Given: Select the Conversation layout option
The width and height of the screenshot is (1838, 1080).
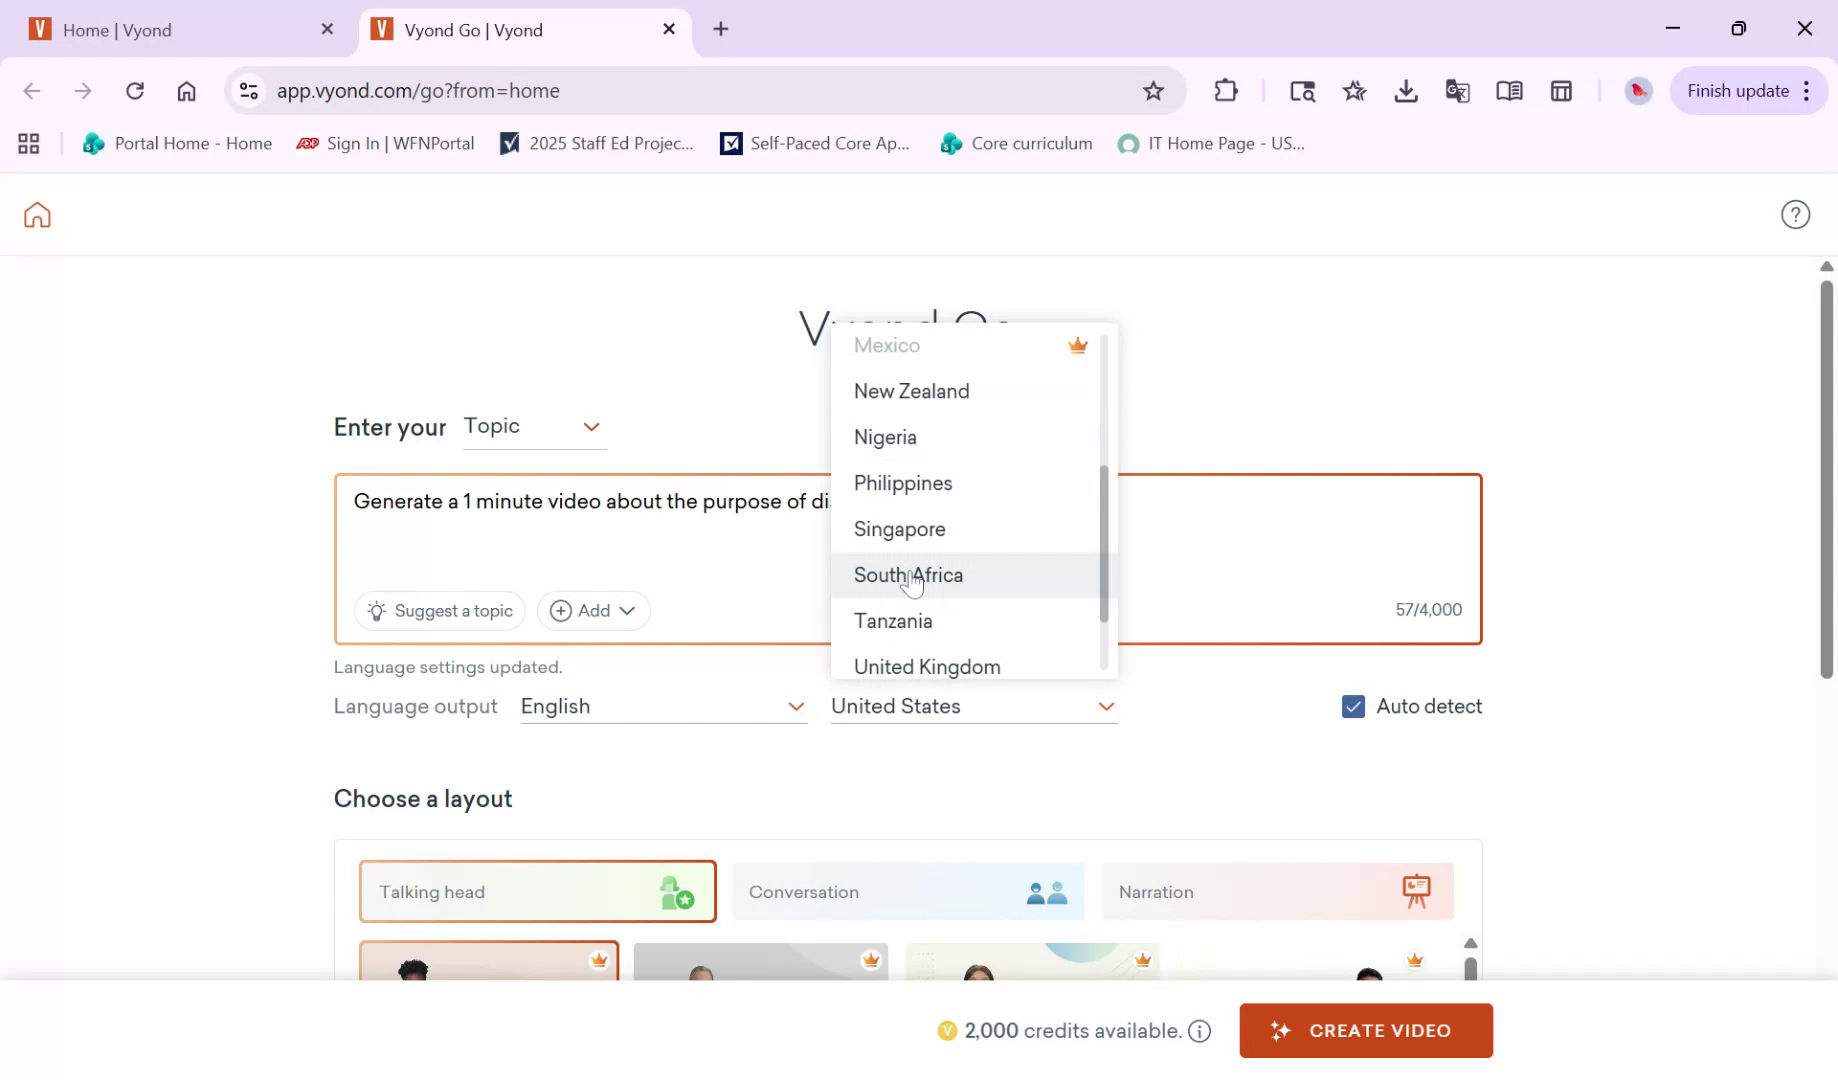Looking at the screenshot, I should [x=908, y=891].
